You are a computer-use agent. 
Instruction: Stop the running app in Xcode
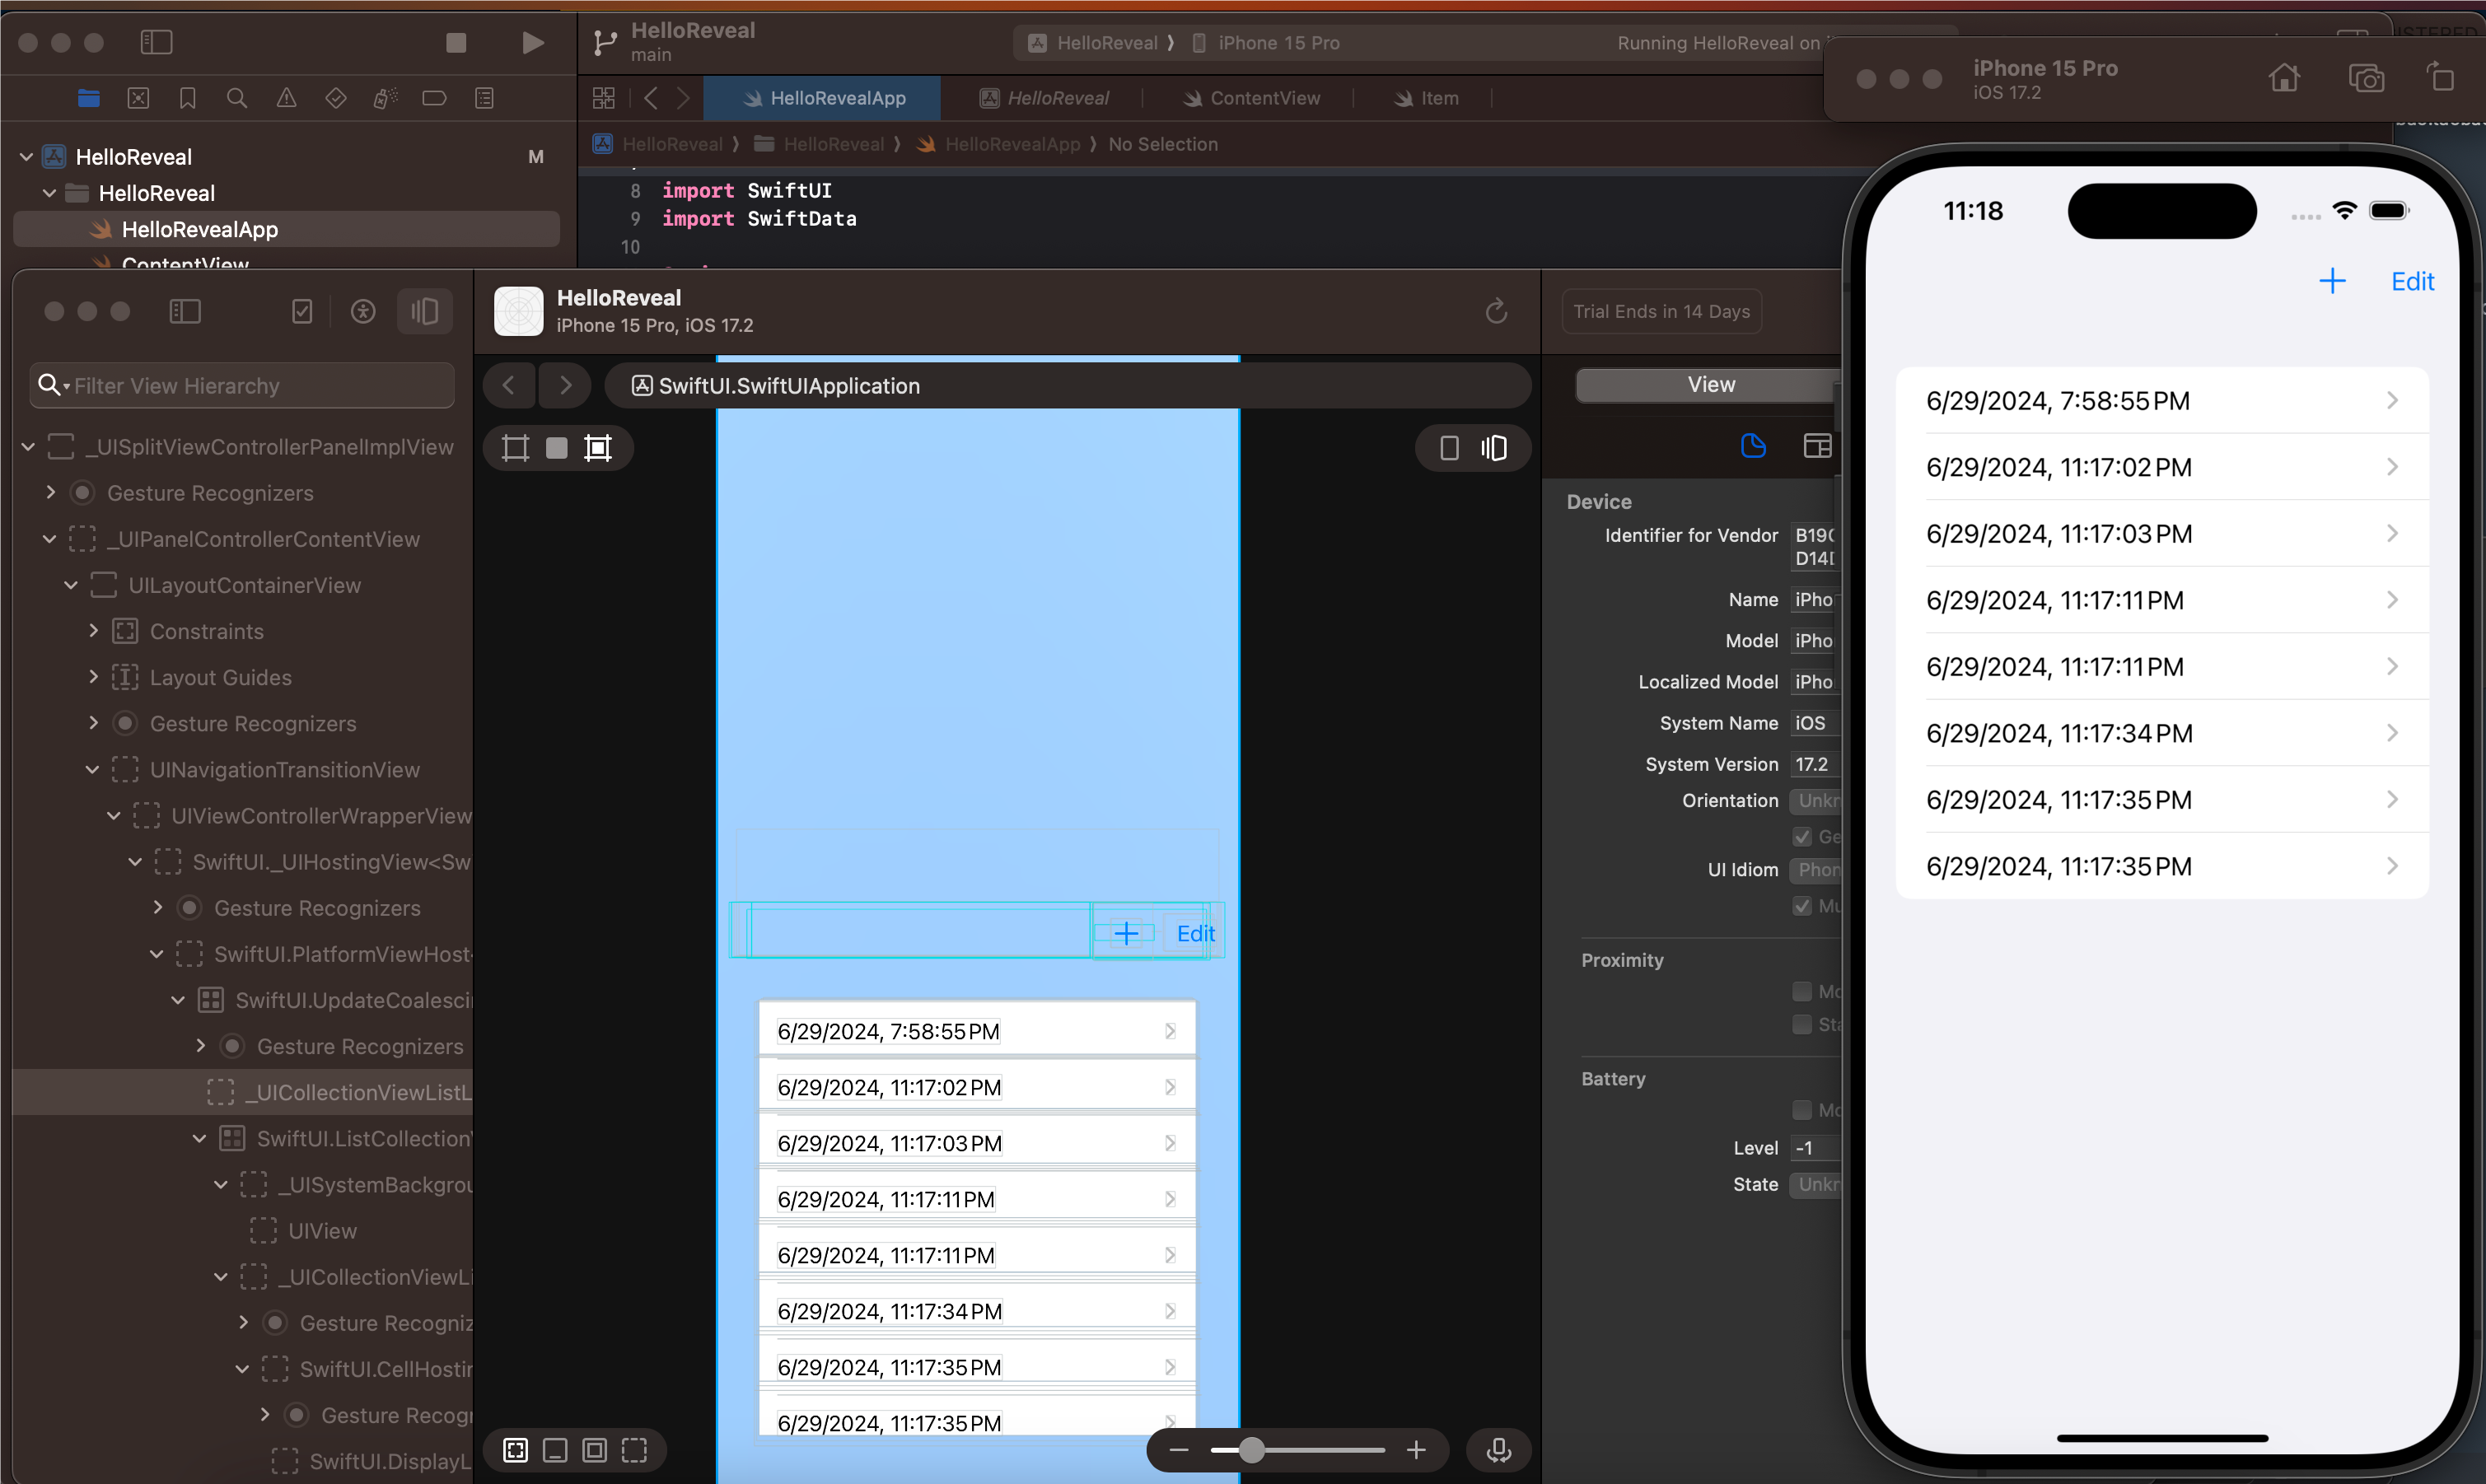point(456,42)
